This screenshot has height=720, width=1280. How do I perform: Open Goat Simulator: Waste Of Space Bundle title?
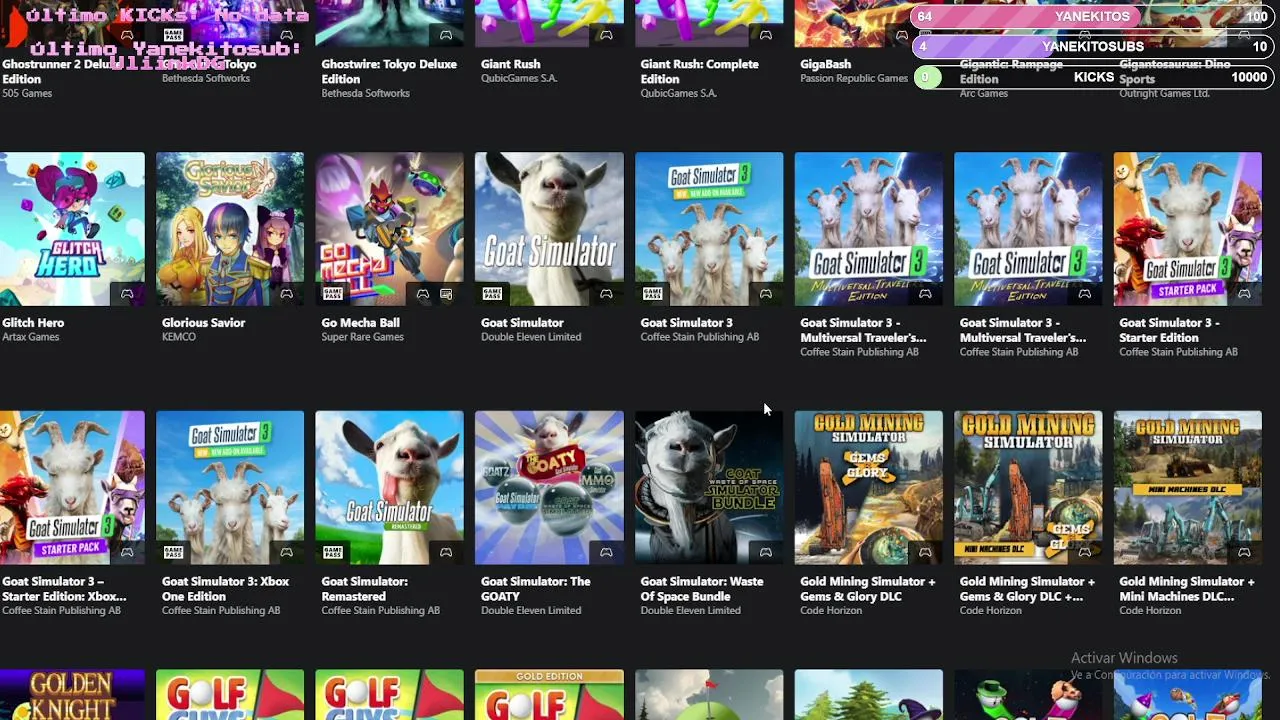click(702, 589)
